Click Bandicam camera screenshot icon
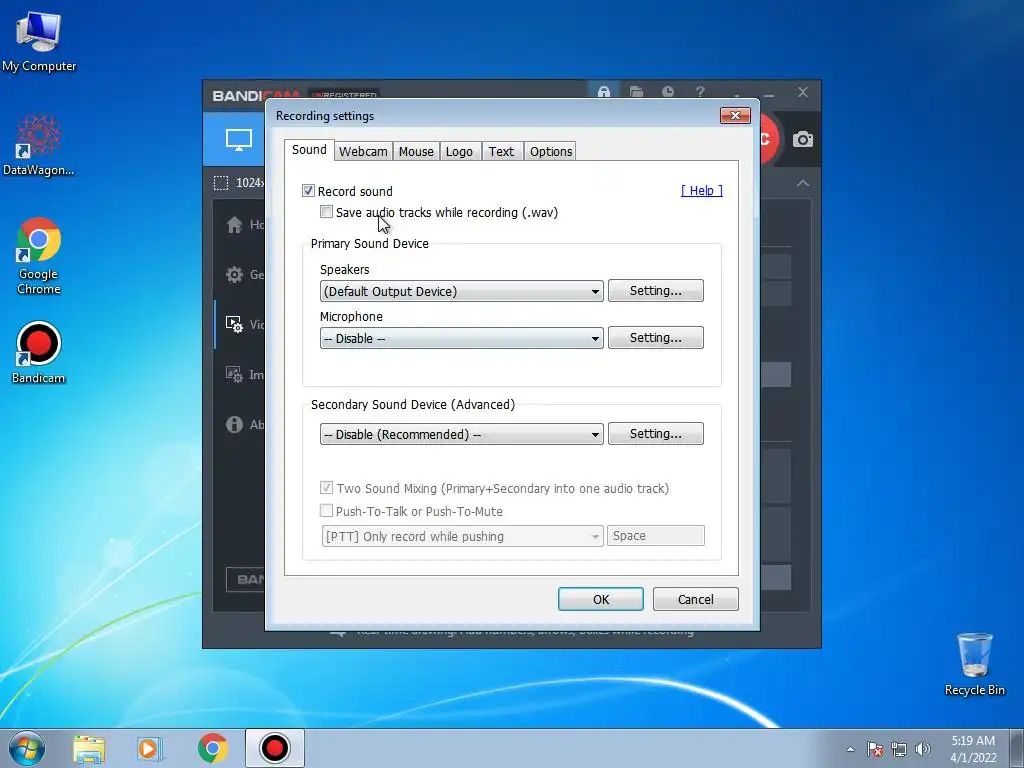The width and height of the screenshot is (1024, 768). click(803, 139)
